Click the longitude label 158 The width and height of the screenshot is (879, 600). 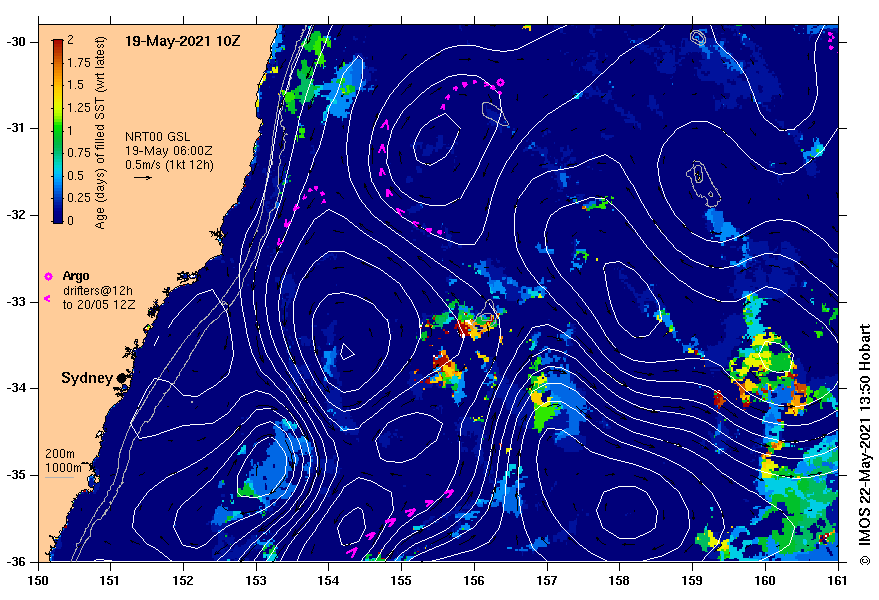click(619, 580)
